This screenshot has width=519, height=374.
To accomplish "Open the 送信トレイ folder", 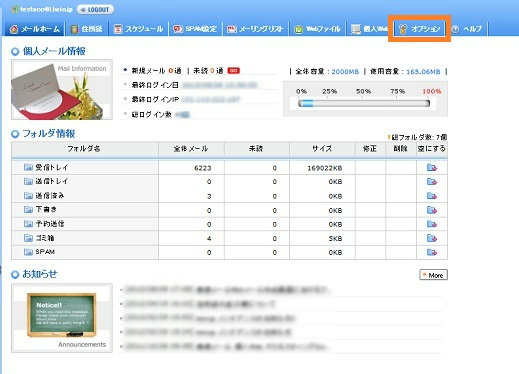I will coord(51,181).
